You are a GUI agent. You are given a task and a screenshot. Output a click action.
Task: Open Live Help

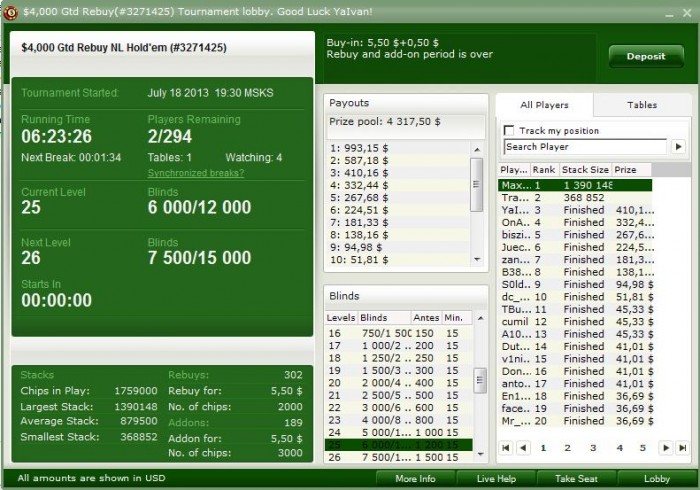click(496, 479)
